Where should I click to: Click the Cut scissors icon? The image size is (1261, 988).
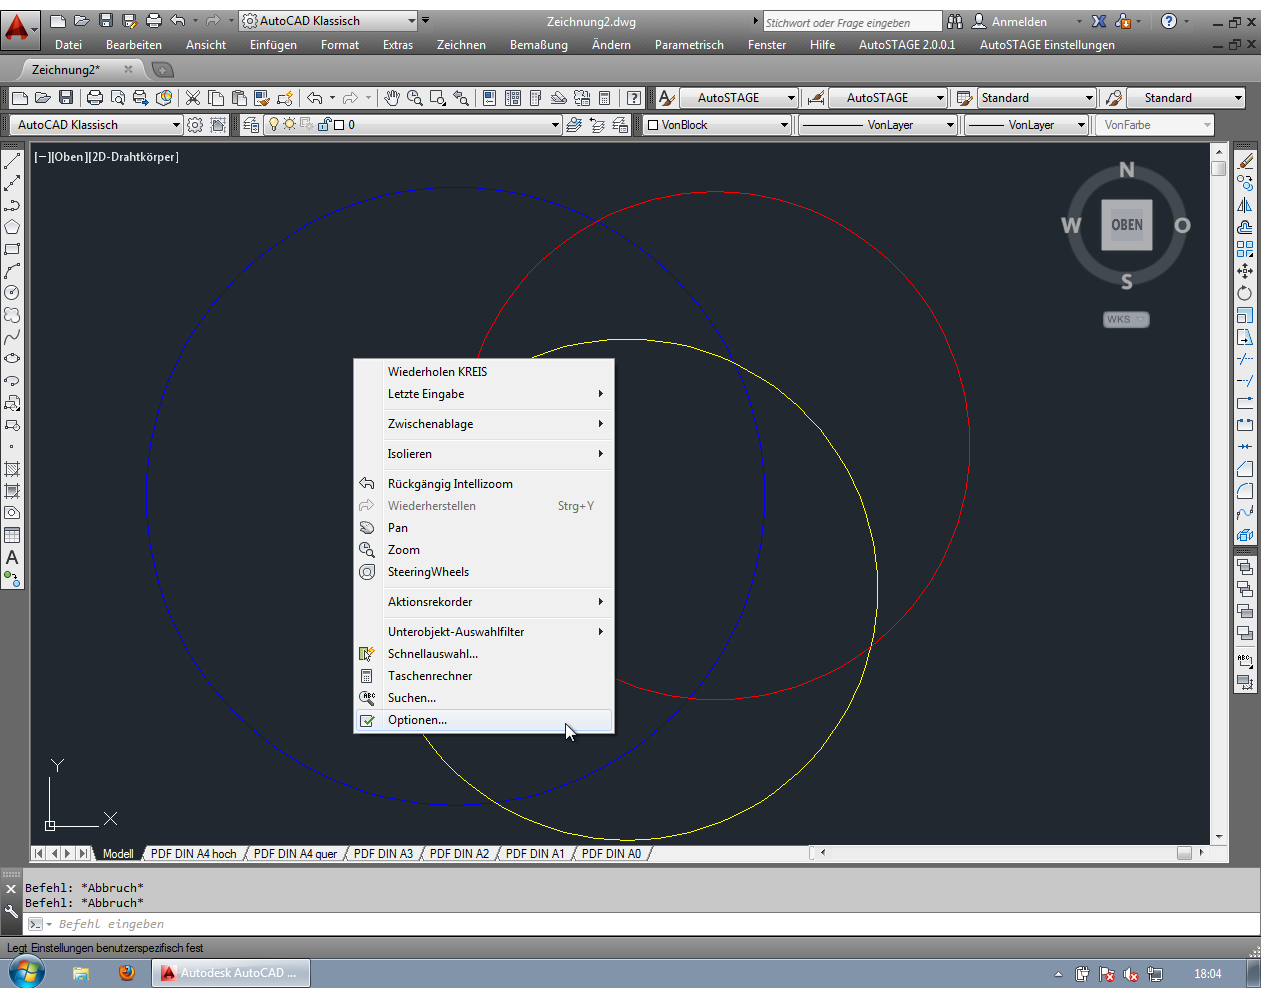click(x=193, y=98)
